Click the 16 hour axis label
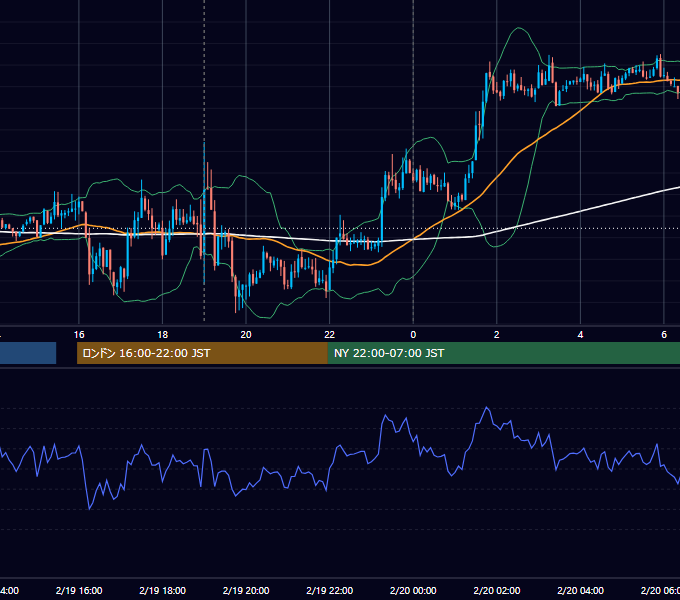Screen dimensions: 680x600 coord(79,335)
